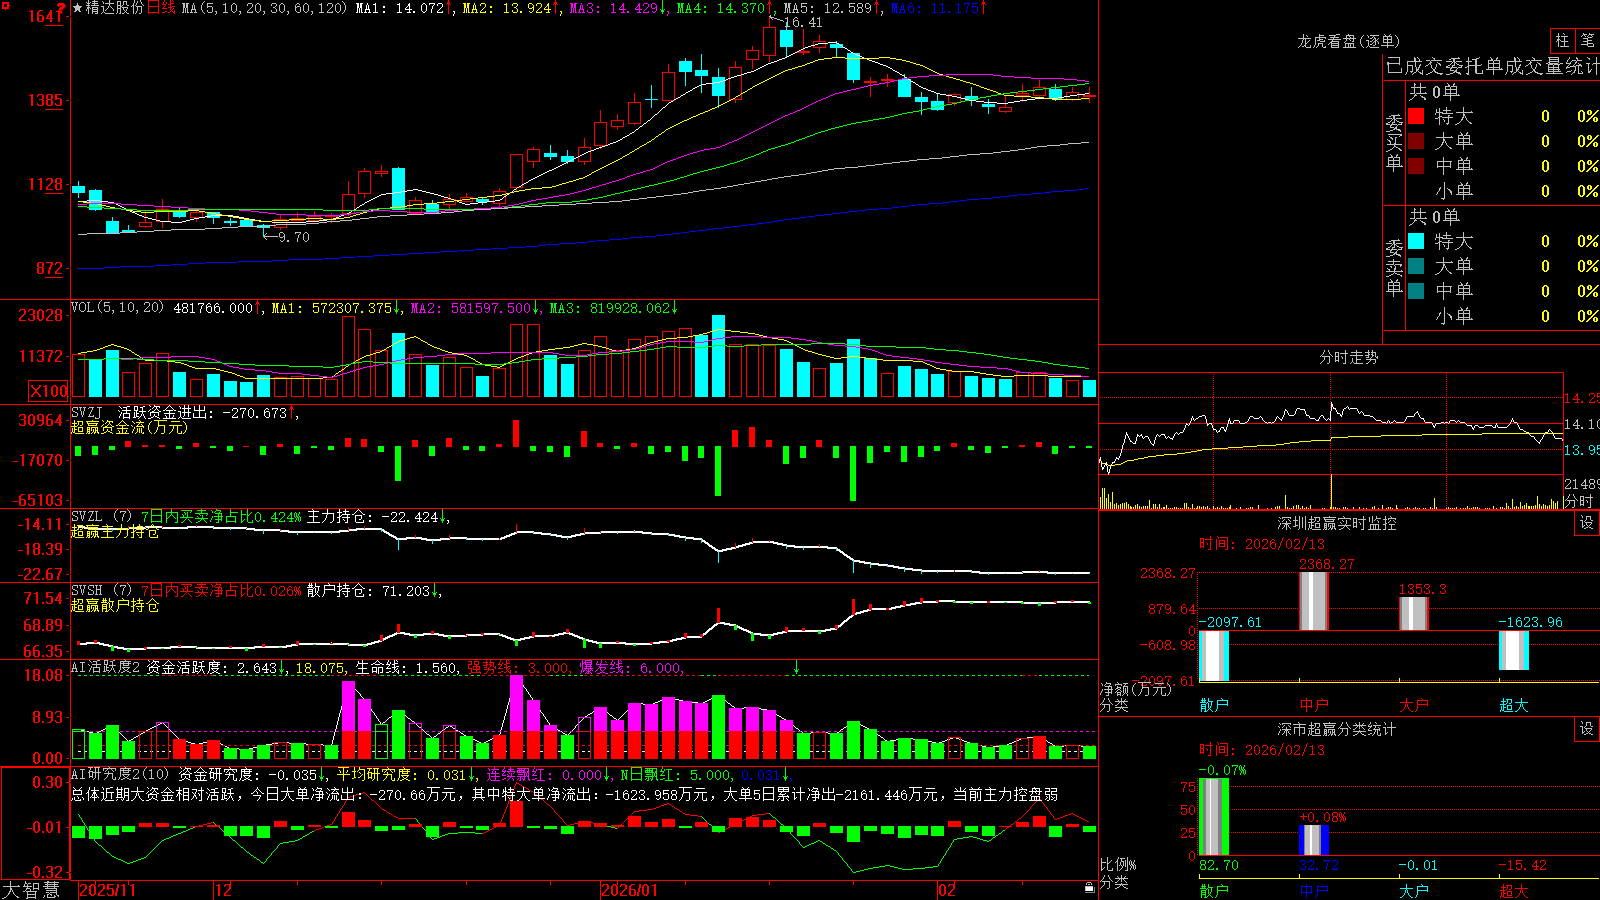Click the 深市超赢分类统计 panel title

click(x=1337, y=729)
